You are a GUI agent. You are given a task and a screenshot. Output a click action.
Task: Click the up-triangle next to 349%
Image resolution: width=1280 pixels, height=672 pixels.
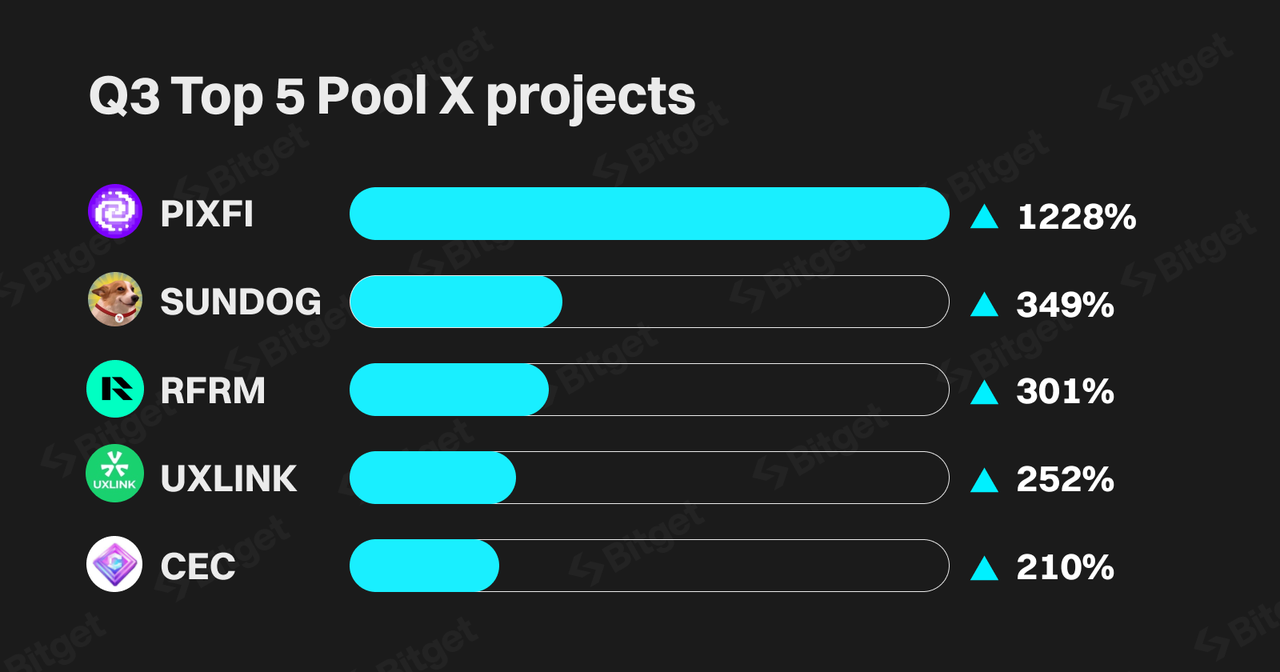[984, 305]
